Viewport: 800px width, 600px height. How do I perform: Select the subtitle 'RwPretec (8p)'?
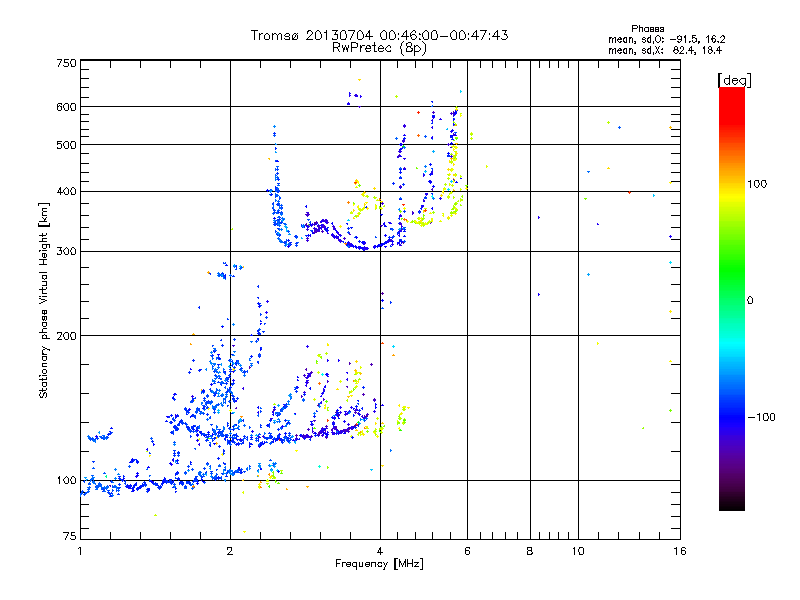(x=379, y=48)
